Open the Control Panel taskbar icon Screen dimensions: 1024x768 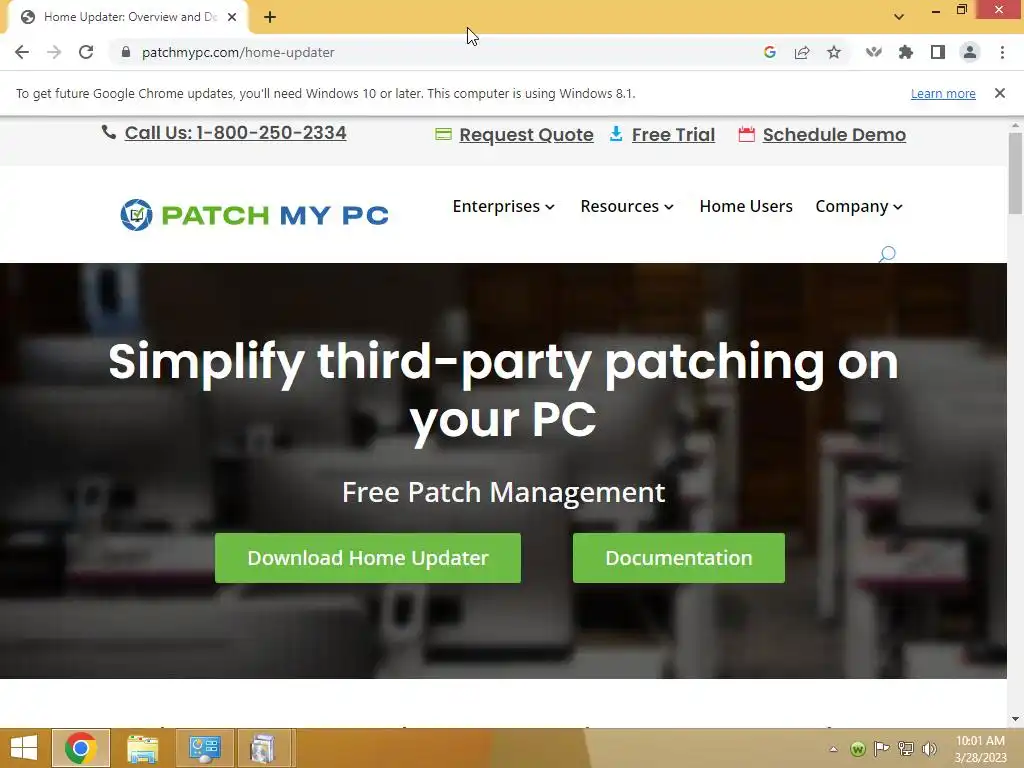pos(204,748)
